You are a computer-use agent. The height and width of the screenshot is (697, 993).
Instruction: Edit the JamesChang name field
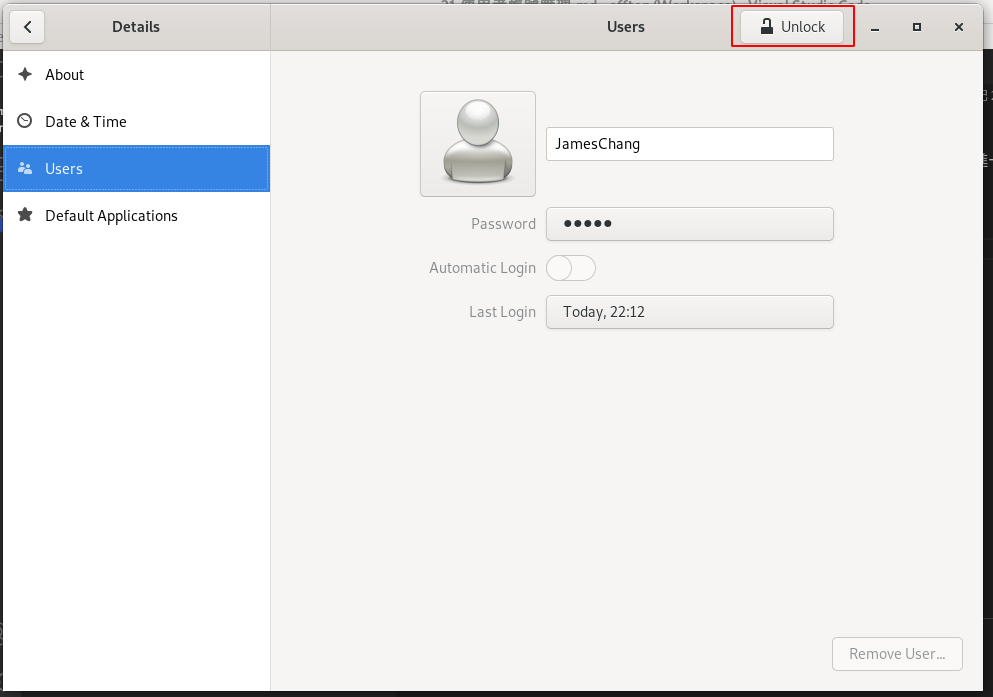690,144
